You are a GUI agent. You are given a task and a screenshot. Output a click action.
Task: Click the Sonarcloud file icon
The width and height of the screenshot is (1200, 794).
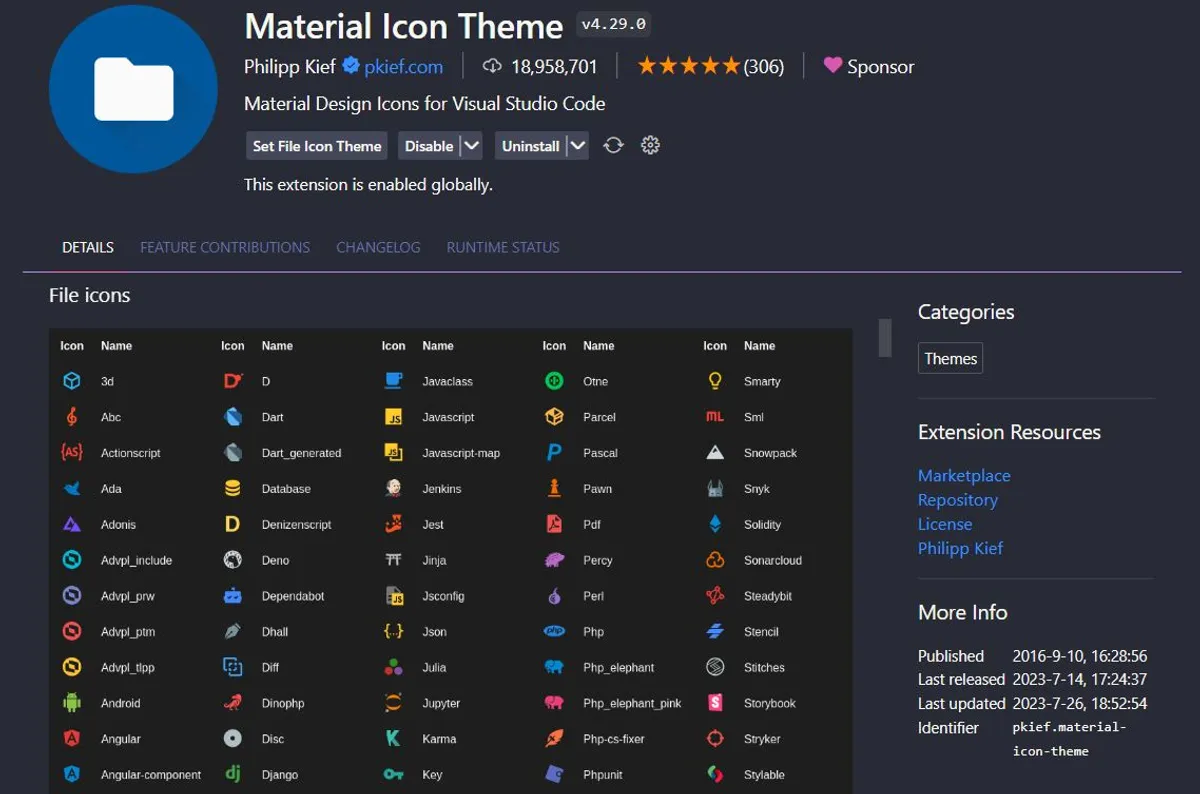[x=715, y=560]
